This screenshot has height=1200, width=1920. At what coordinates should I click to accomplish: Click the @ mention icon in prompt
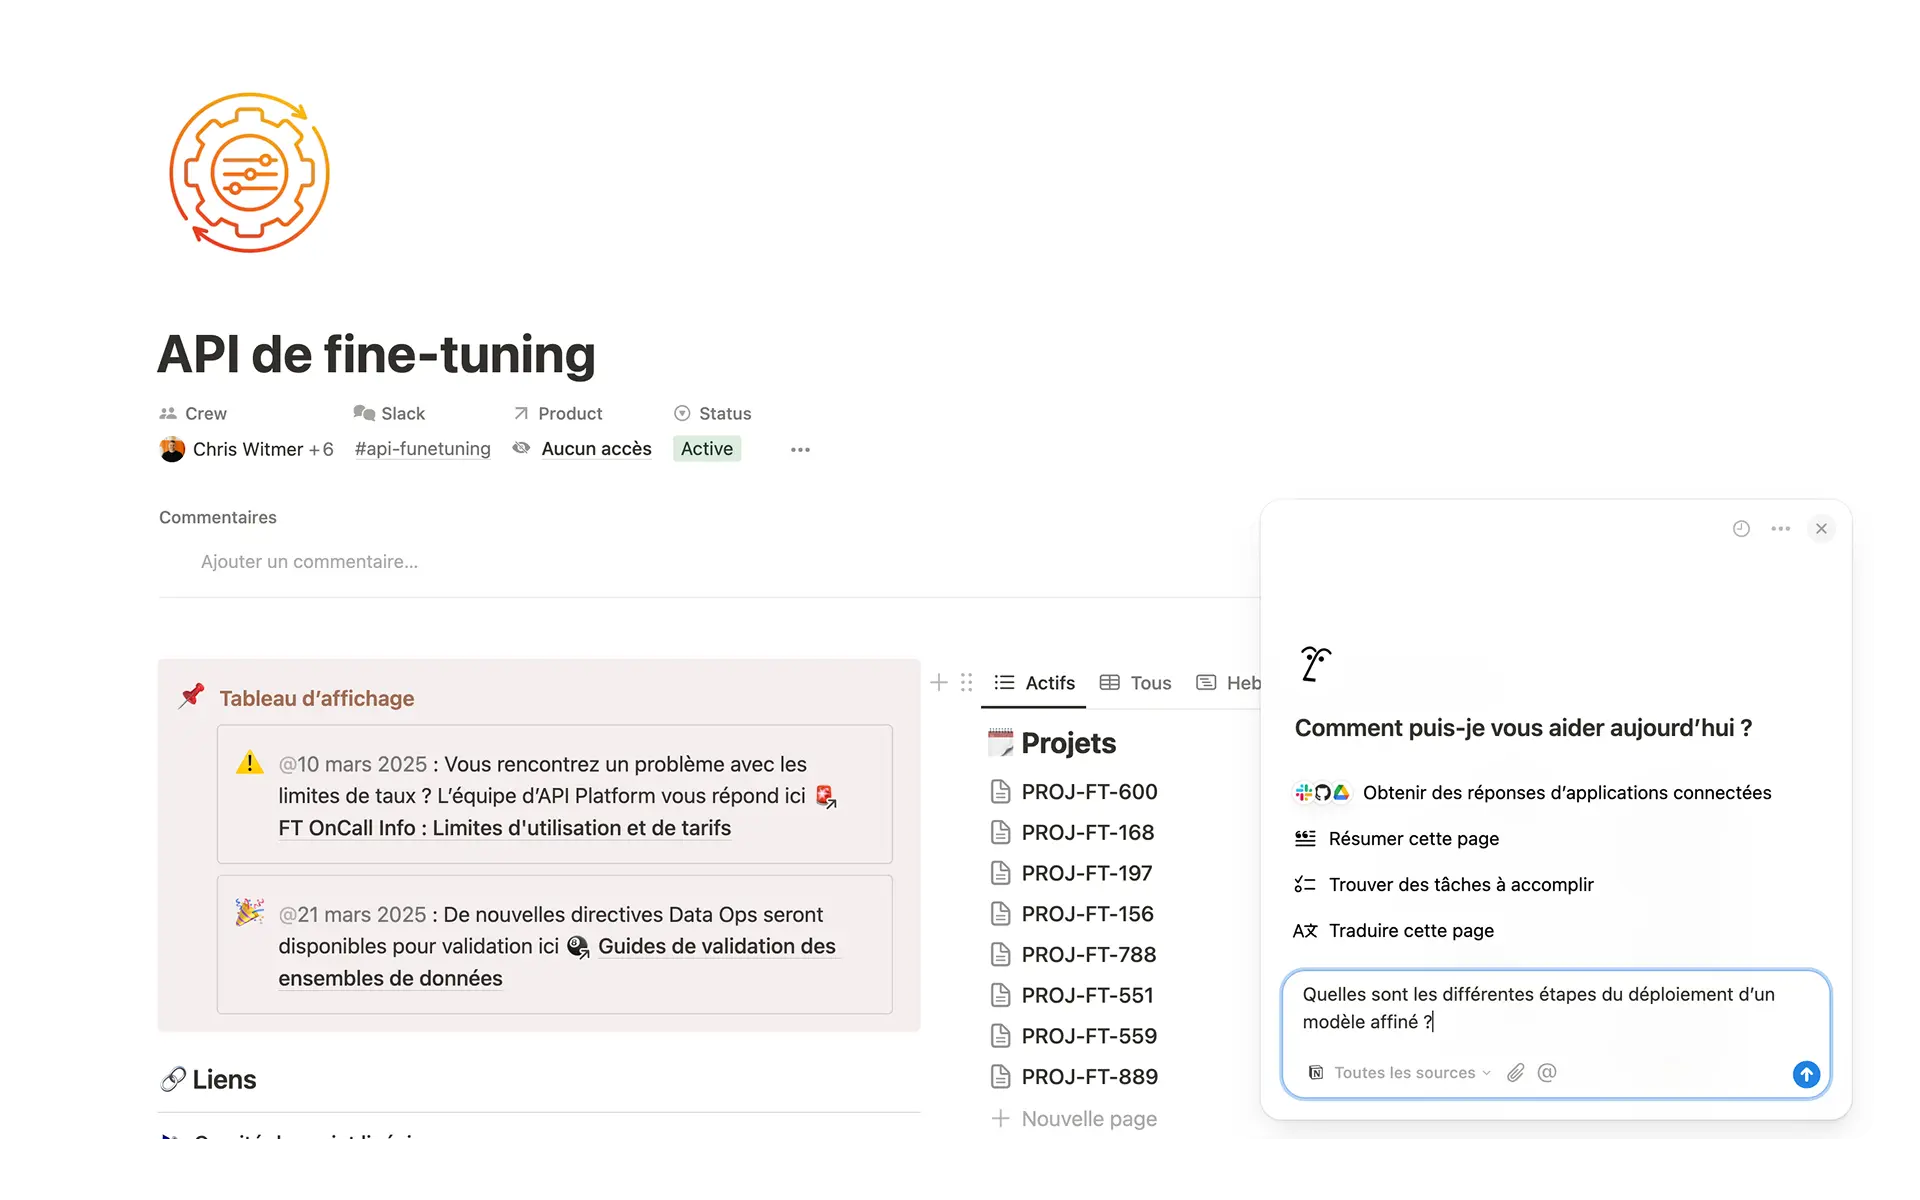pyautogui.click(x=1547, y=1073)
